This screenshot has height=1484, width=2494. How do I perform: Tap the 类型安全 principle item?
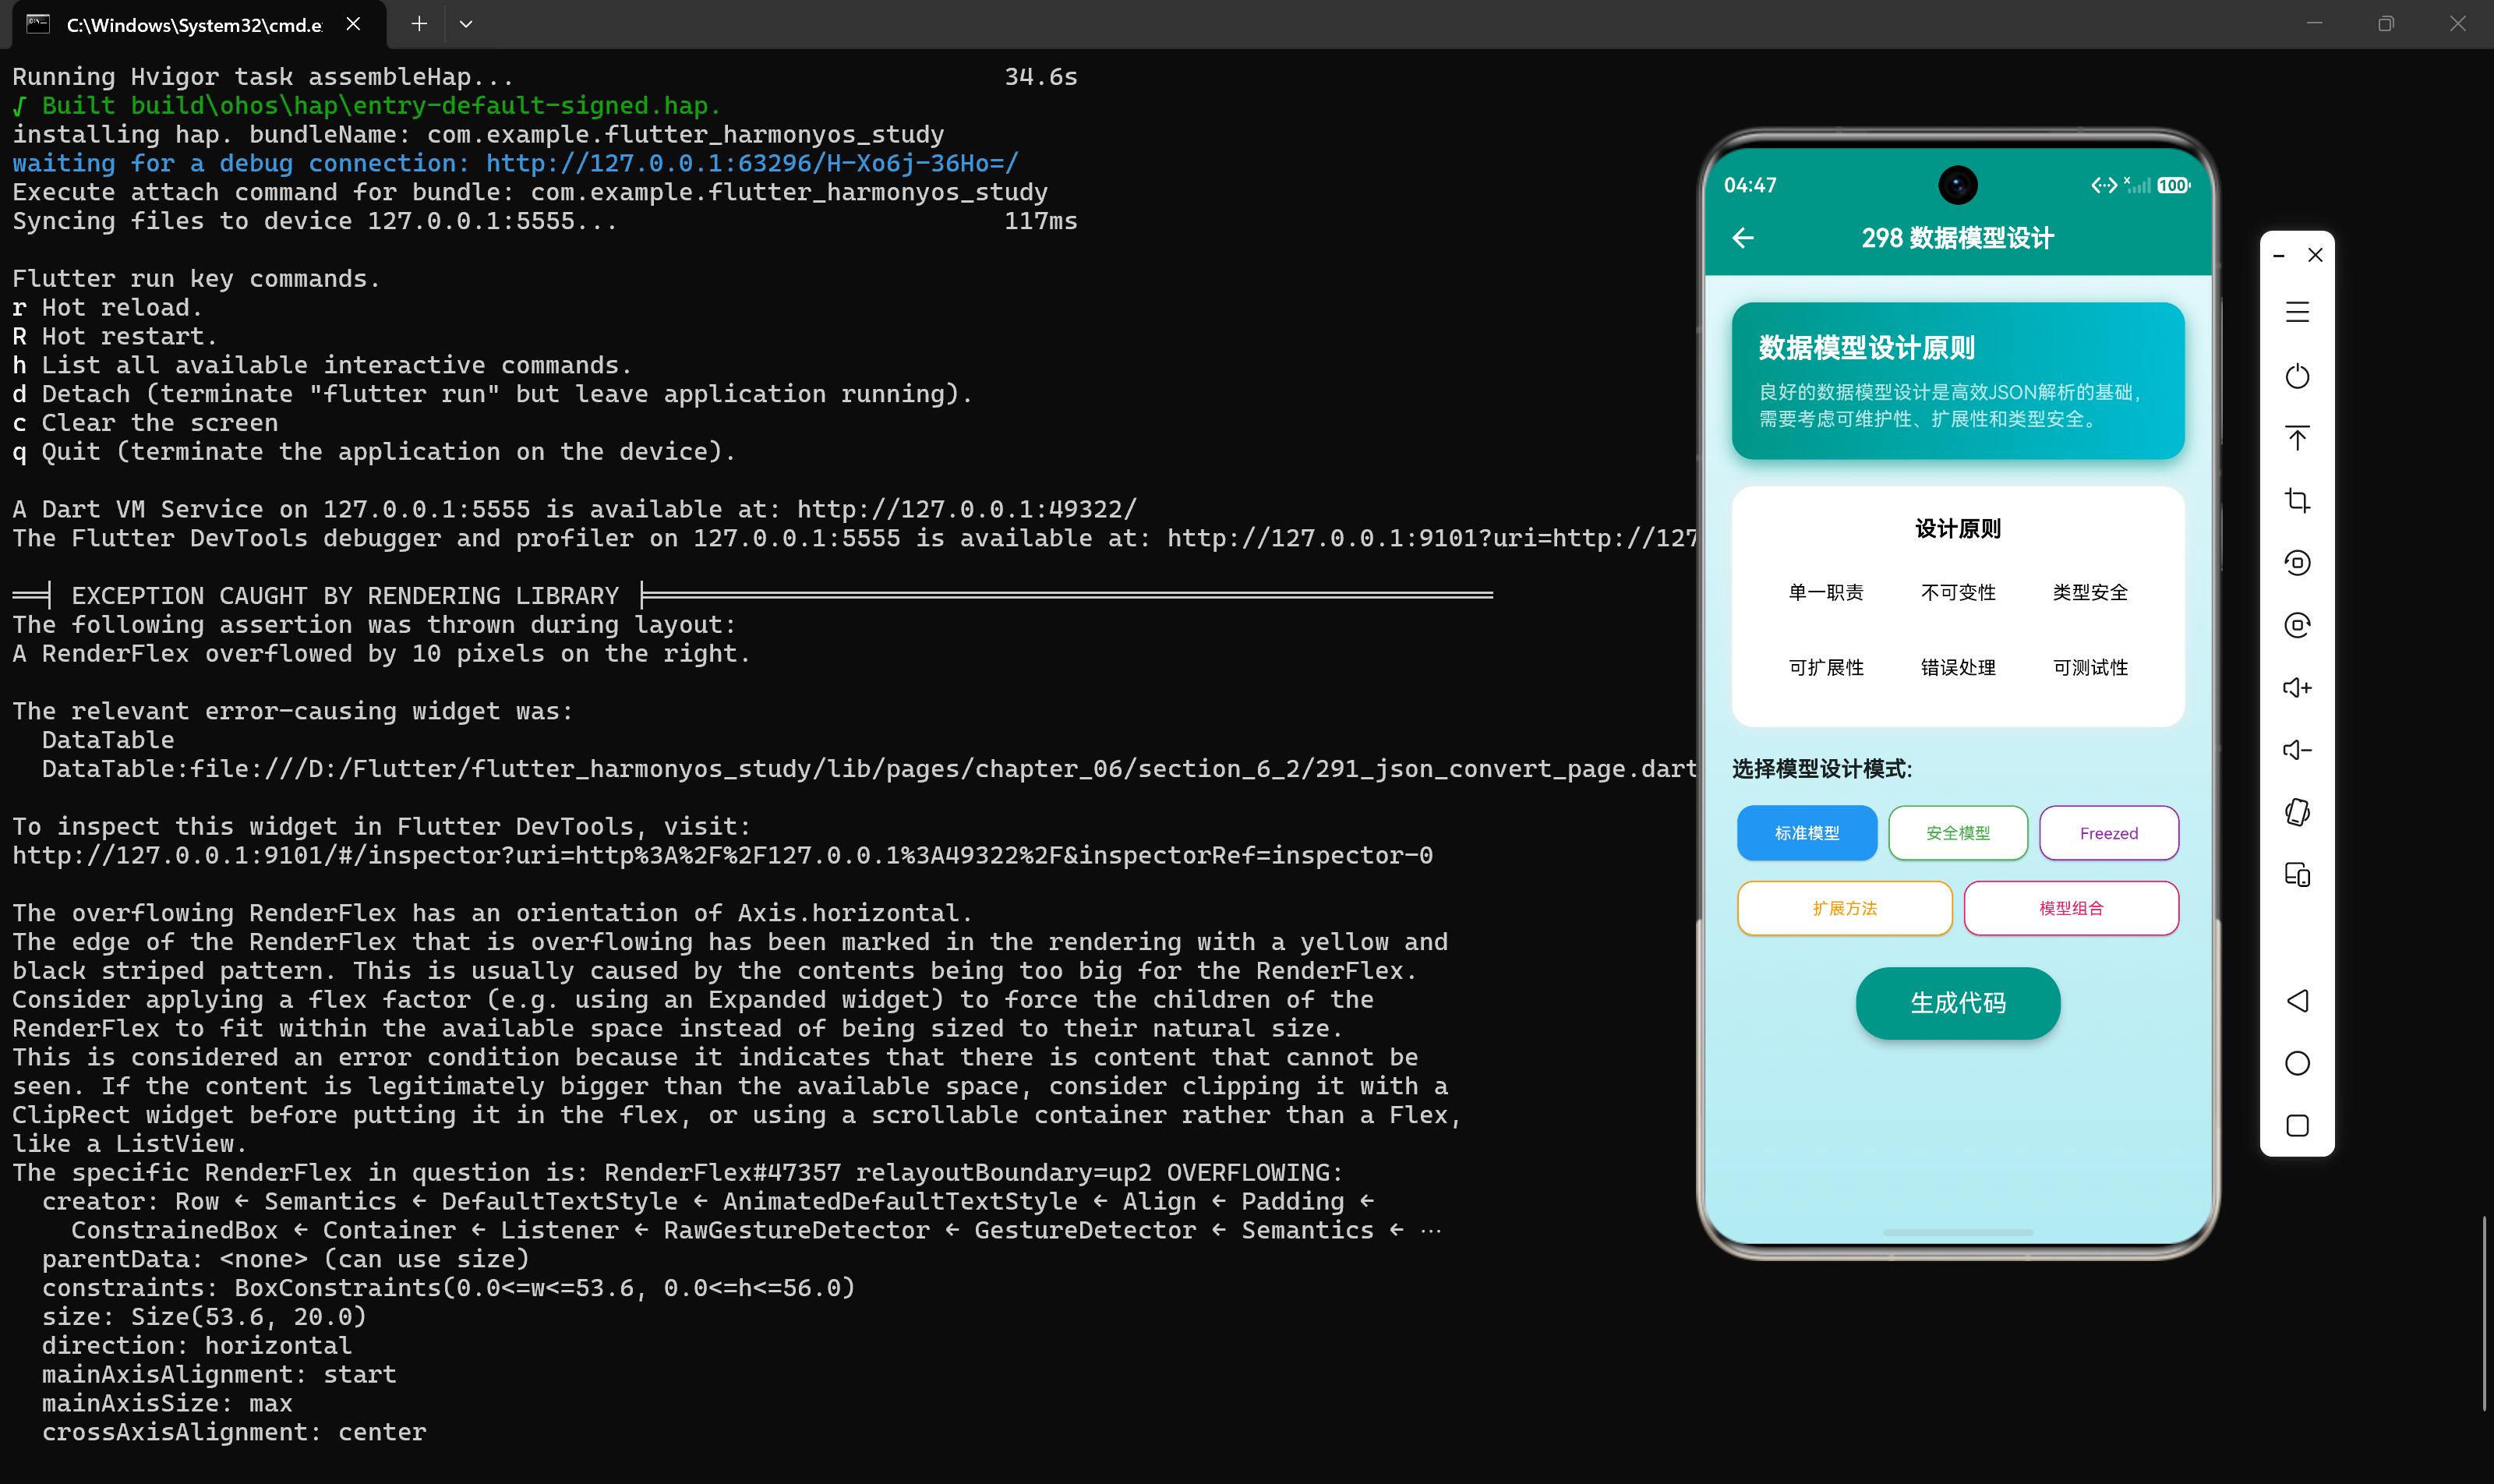click(2090, 593)
